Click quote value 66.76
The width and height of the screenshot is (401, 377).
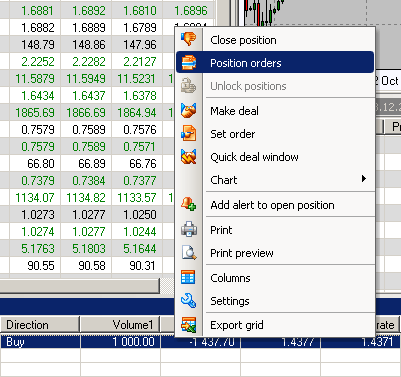pyautogui.click(x=143, y=163)
